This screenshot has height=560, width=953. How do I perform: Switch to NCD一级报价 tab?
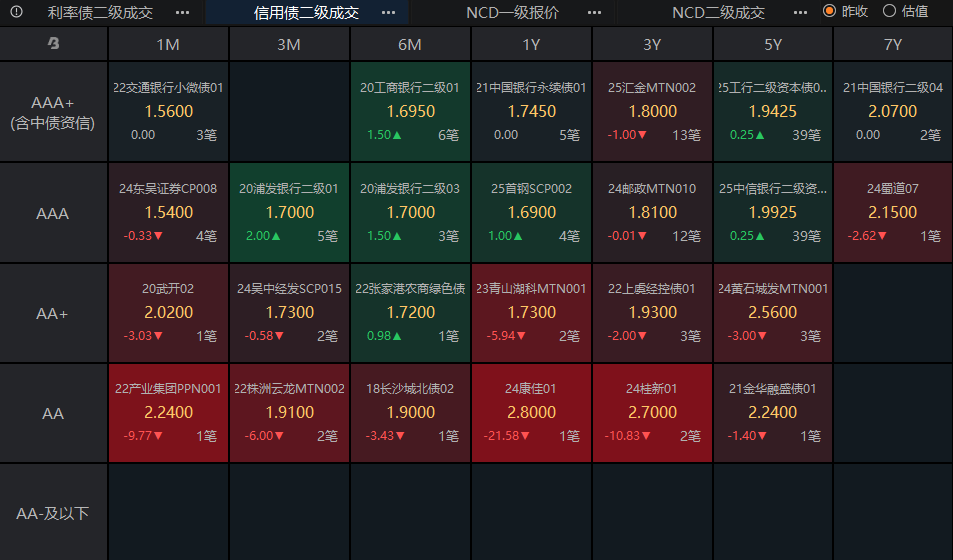(x=512, y=13)
